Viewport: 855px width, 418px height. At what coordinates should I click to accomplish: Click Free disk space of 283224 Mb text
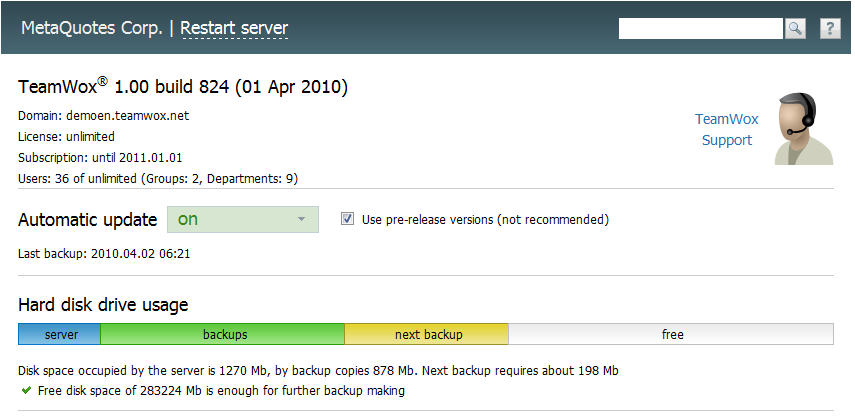point(221,390)
